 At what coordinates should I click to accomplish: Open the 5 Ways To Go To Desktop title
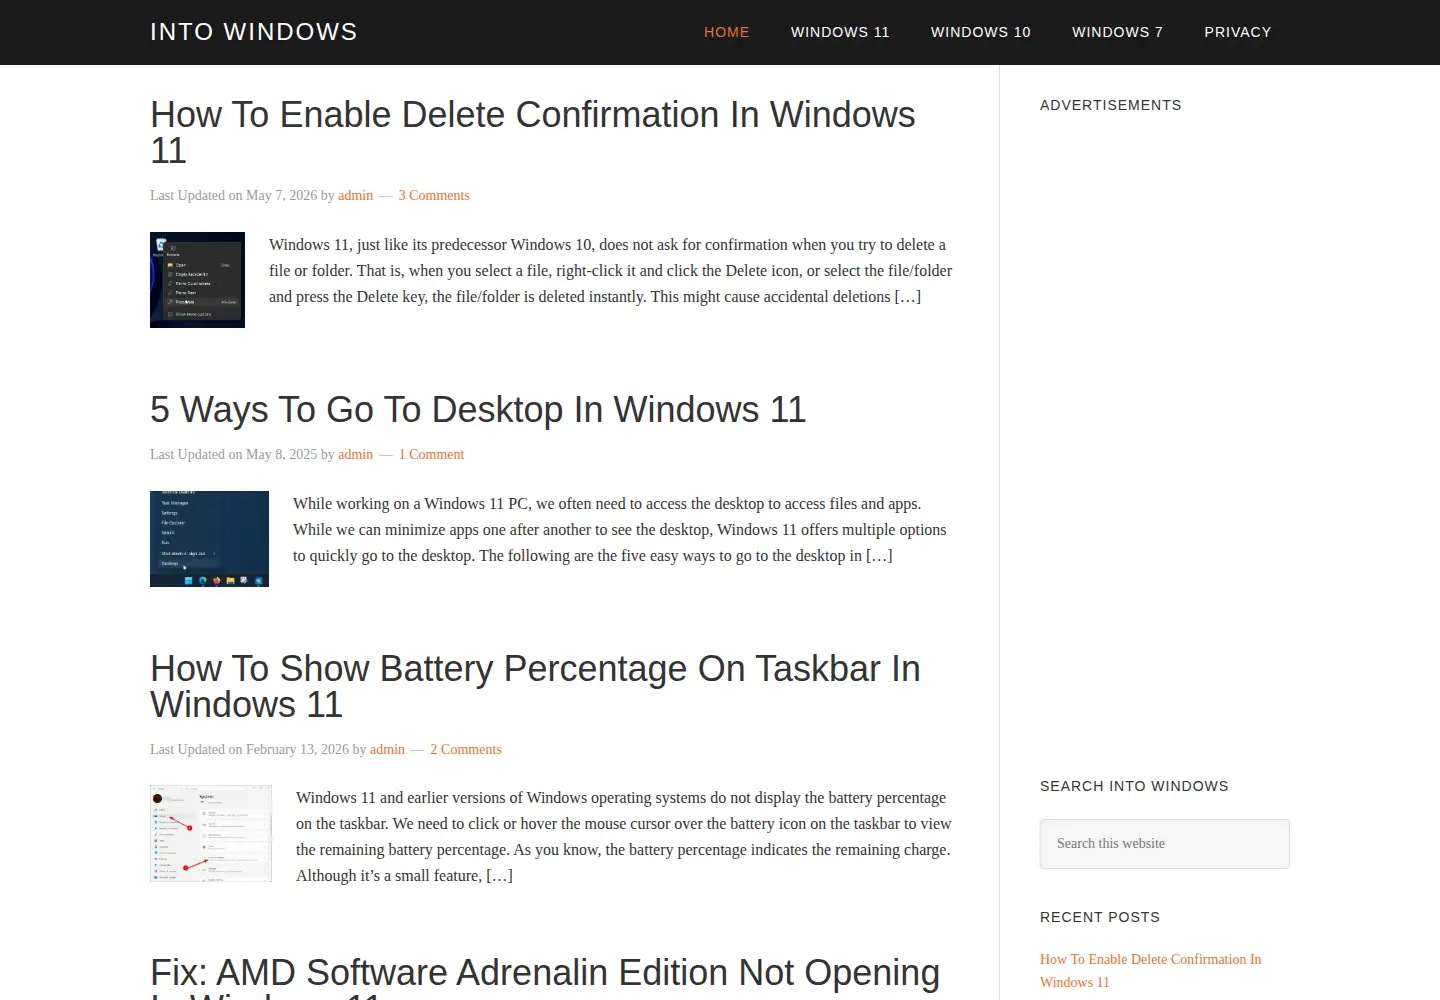478,409
